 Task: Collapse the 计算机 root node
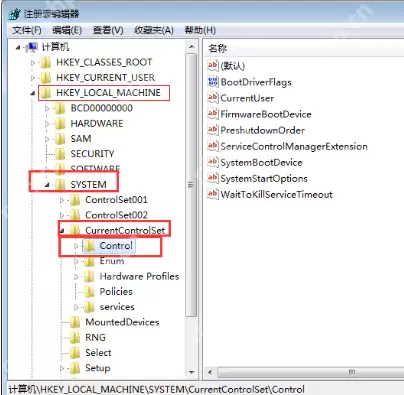pyautogui.click(x=18, y=48)
